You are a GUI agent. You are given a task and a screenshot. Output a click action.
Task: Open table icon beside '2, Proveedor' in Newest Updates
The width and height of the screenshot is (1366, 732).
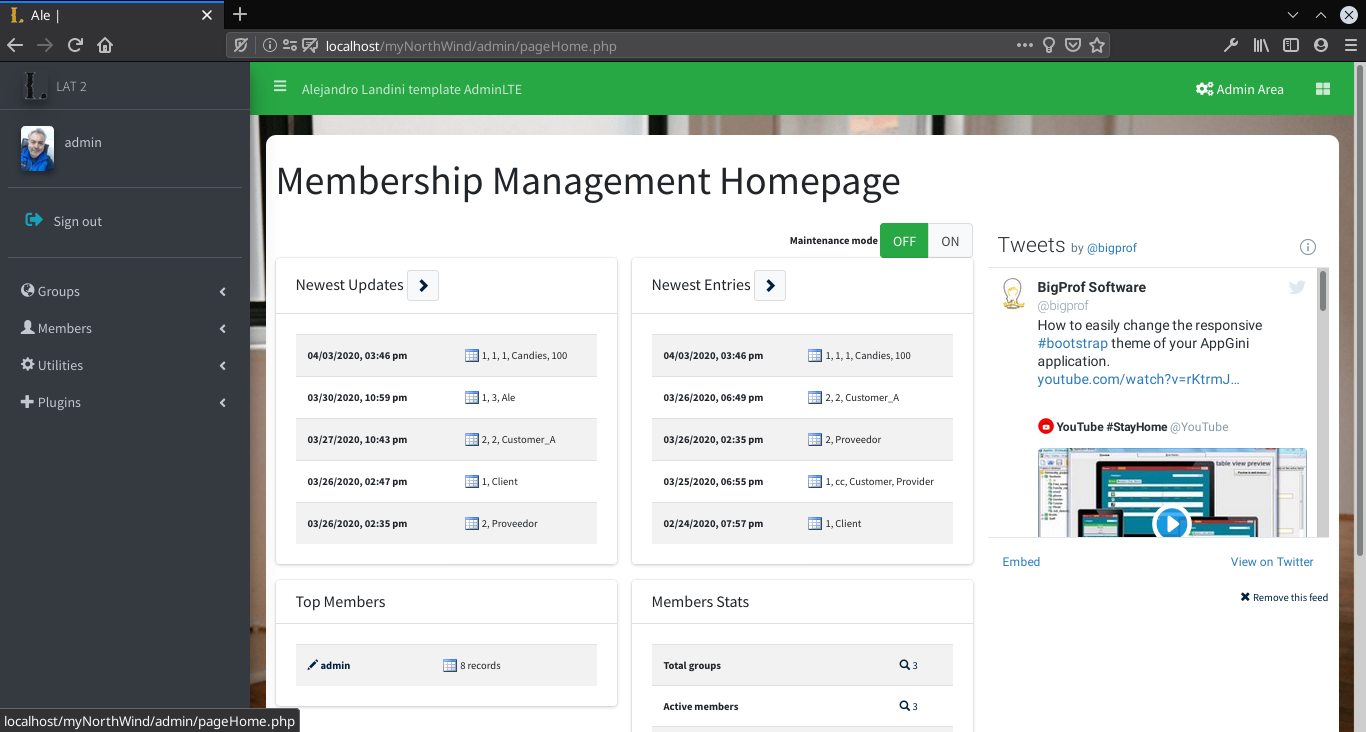coord(472,524)
